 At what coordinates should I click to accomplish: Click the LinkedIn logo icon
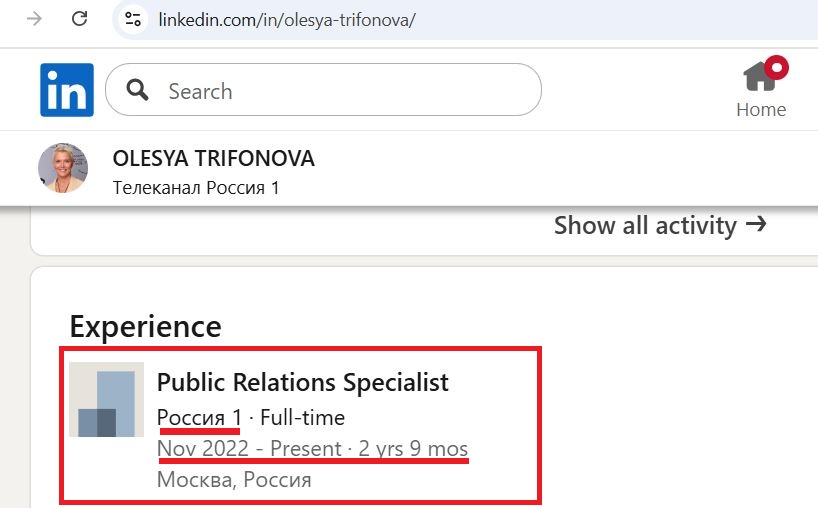tap(67, 90)
